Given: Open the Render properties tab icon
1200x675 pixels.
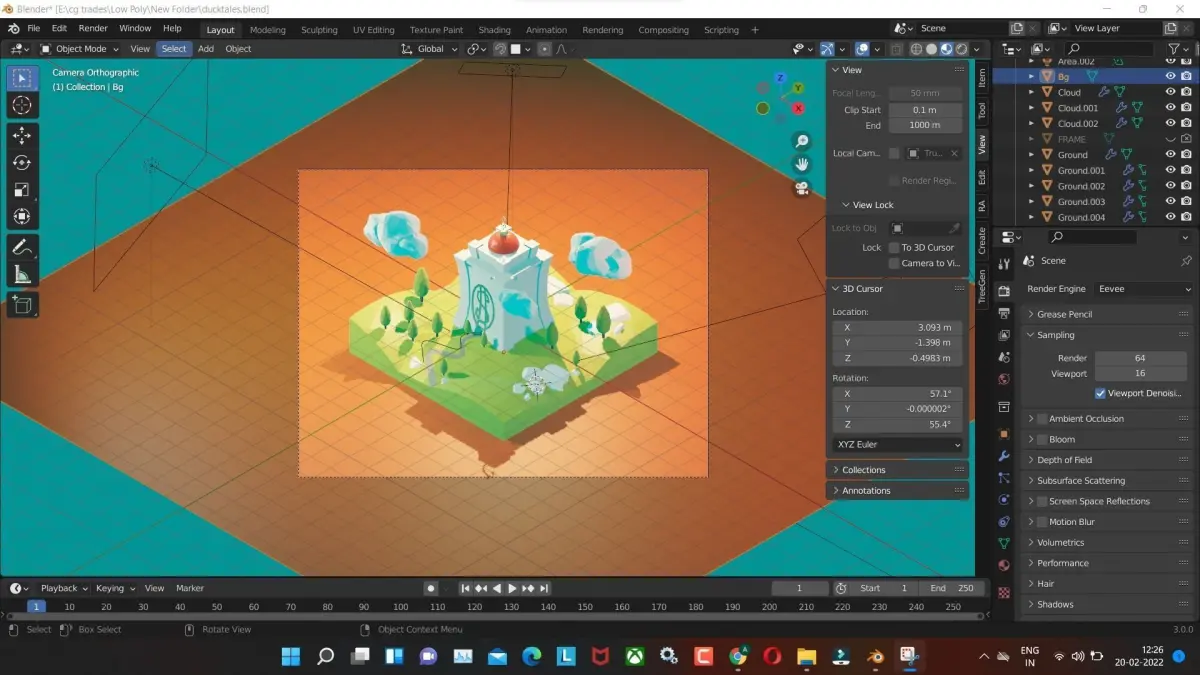Looking at the screenshot, I should click(1004, 289).
